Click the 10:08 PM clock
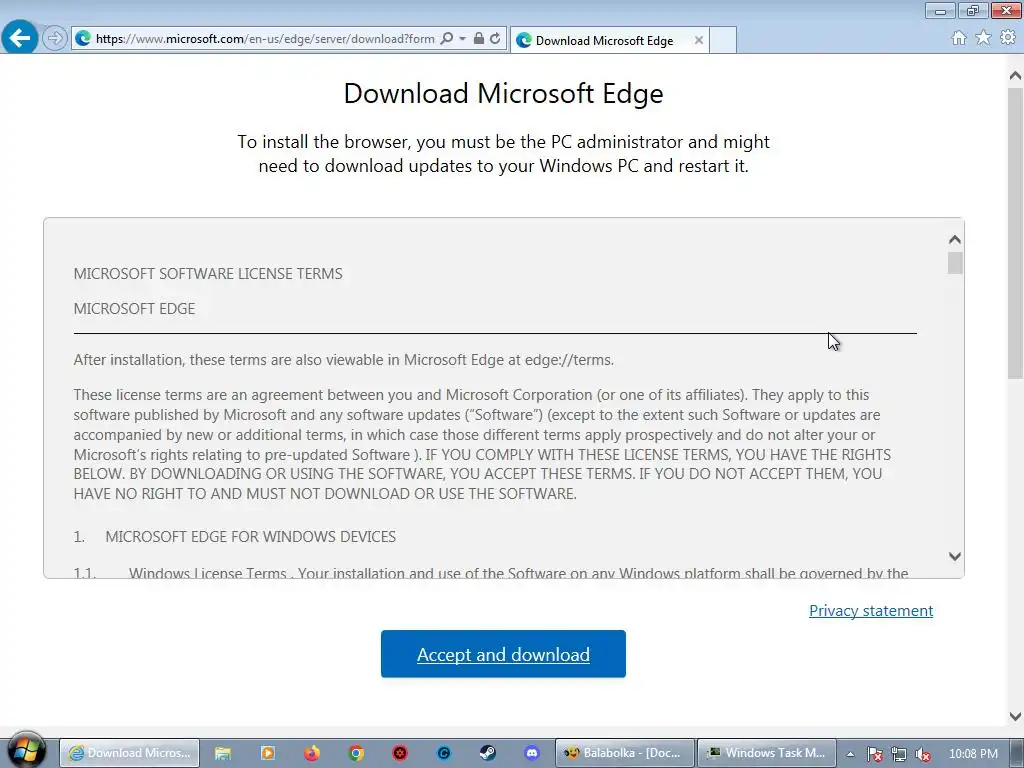 973,754
